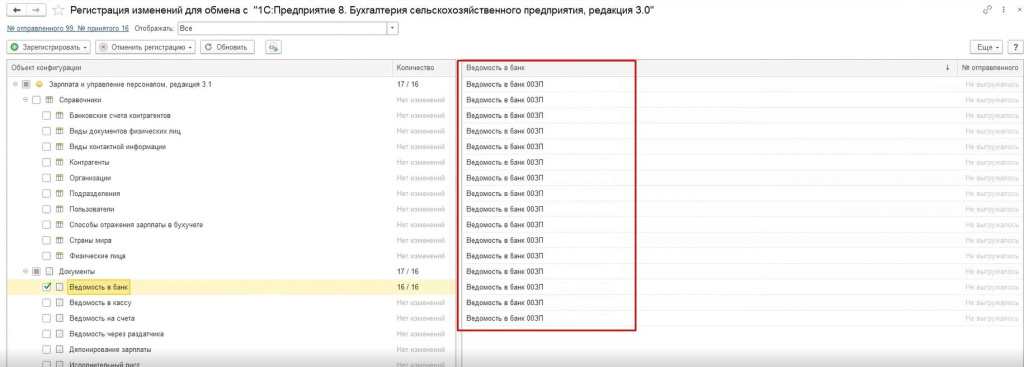The image size is (1024, 367).
Task: Click the Объект конфигурации column header
Action: [x=200, y=68]
